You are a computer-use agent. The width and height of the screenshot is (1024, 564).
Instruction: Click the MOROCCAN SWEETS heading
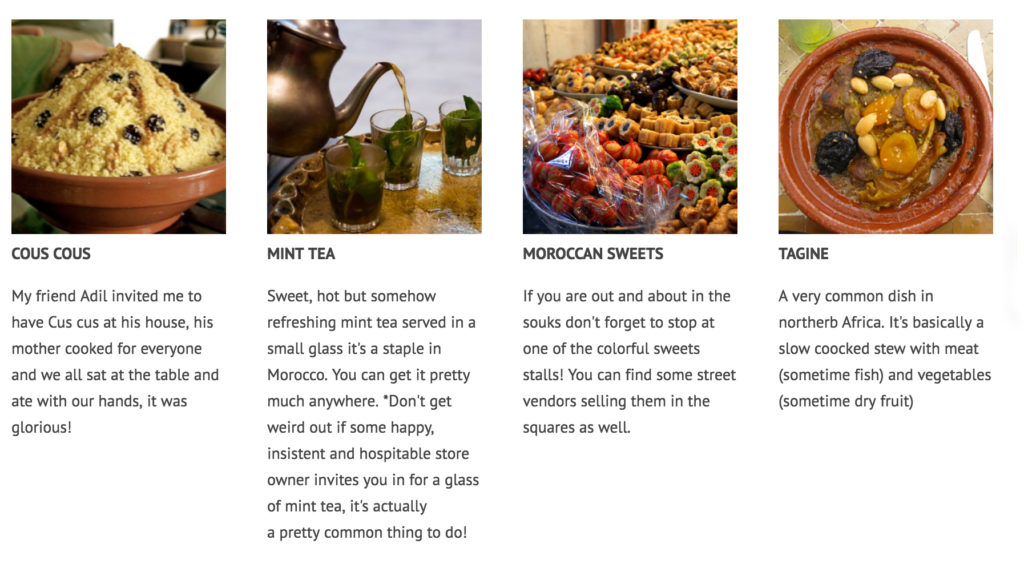pos(593,254)
